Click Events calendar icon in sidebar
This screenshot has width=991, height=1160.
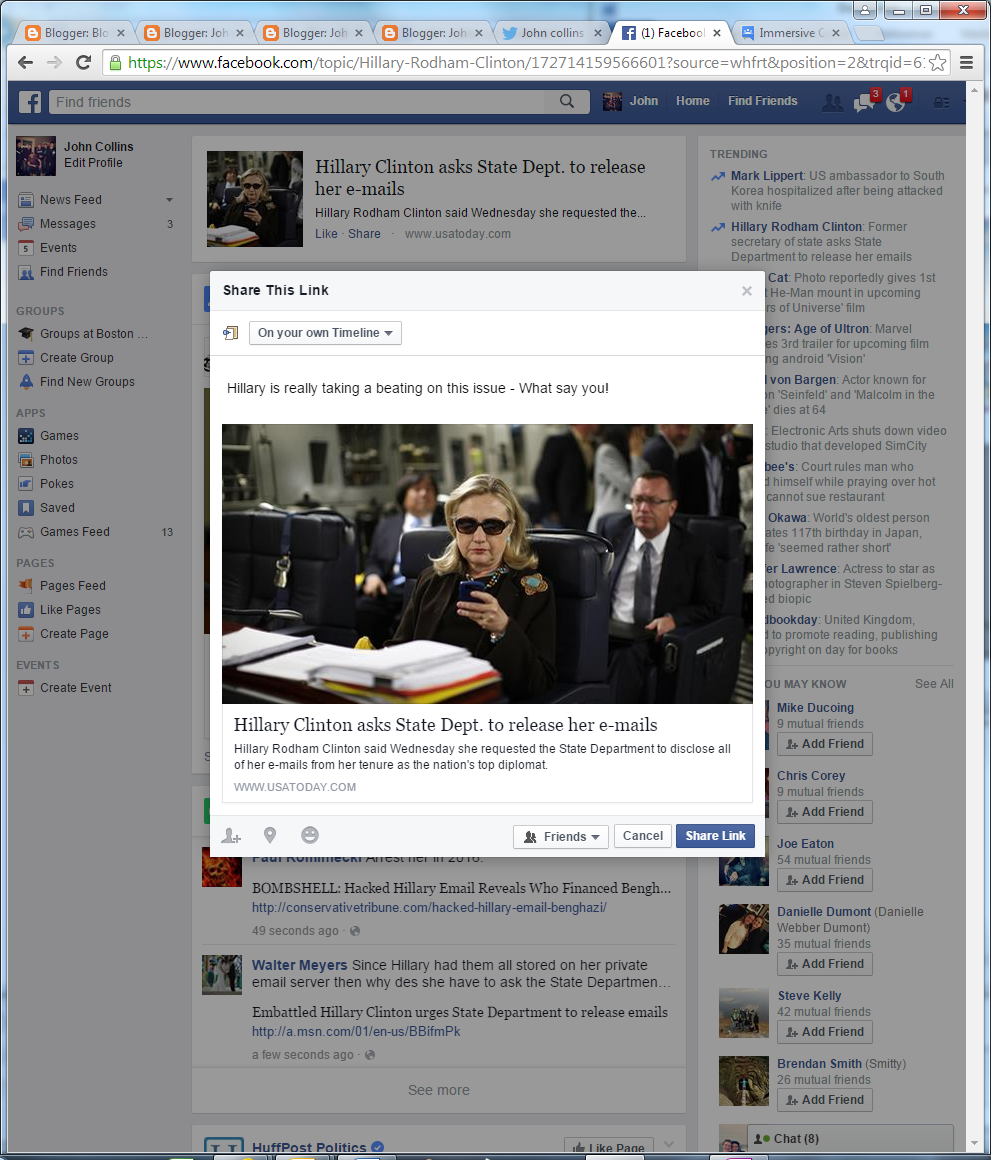pyautogui.click(x=26, y=248)
